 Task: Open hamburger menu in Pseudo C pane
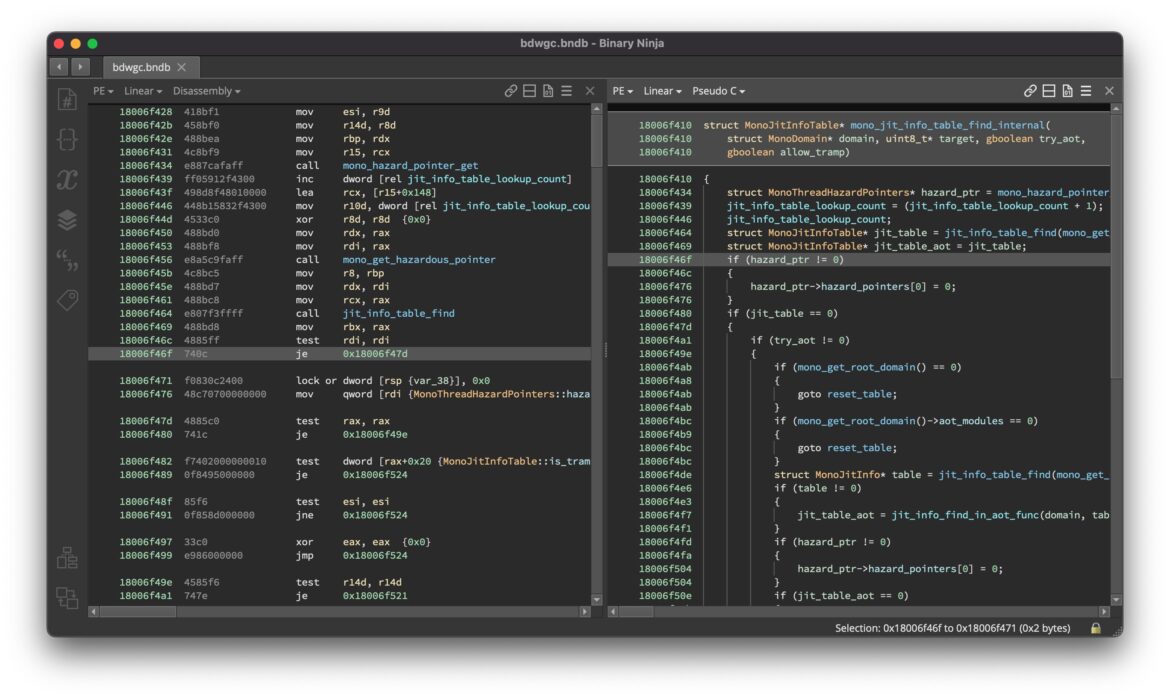1085,91
